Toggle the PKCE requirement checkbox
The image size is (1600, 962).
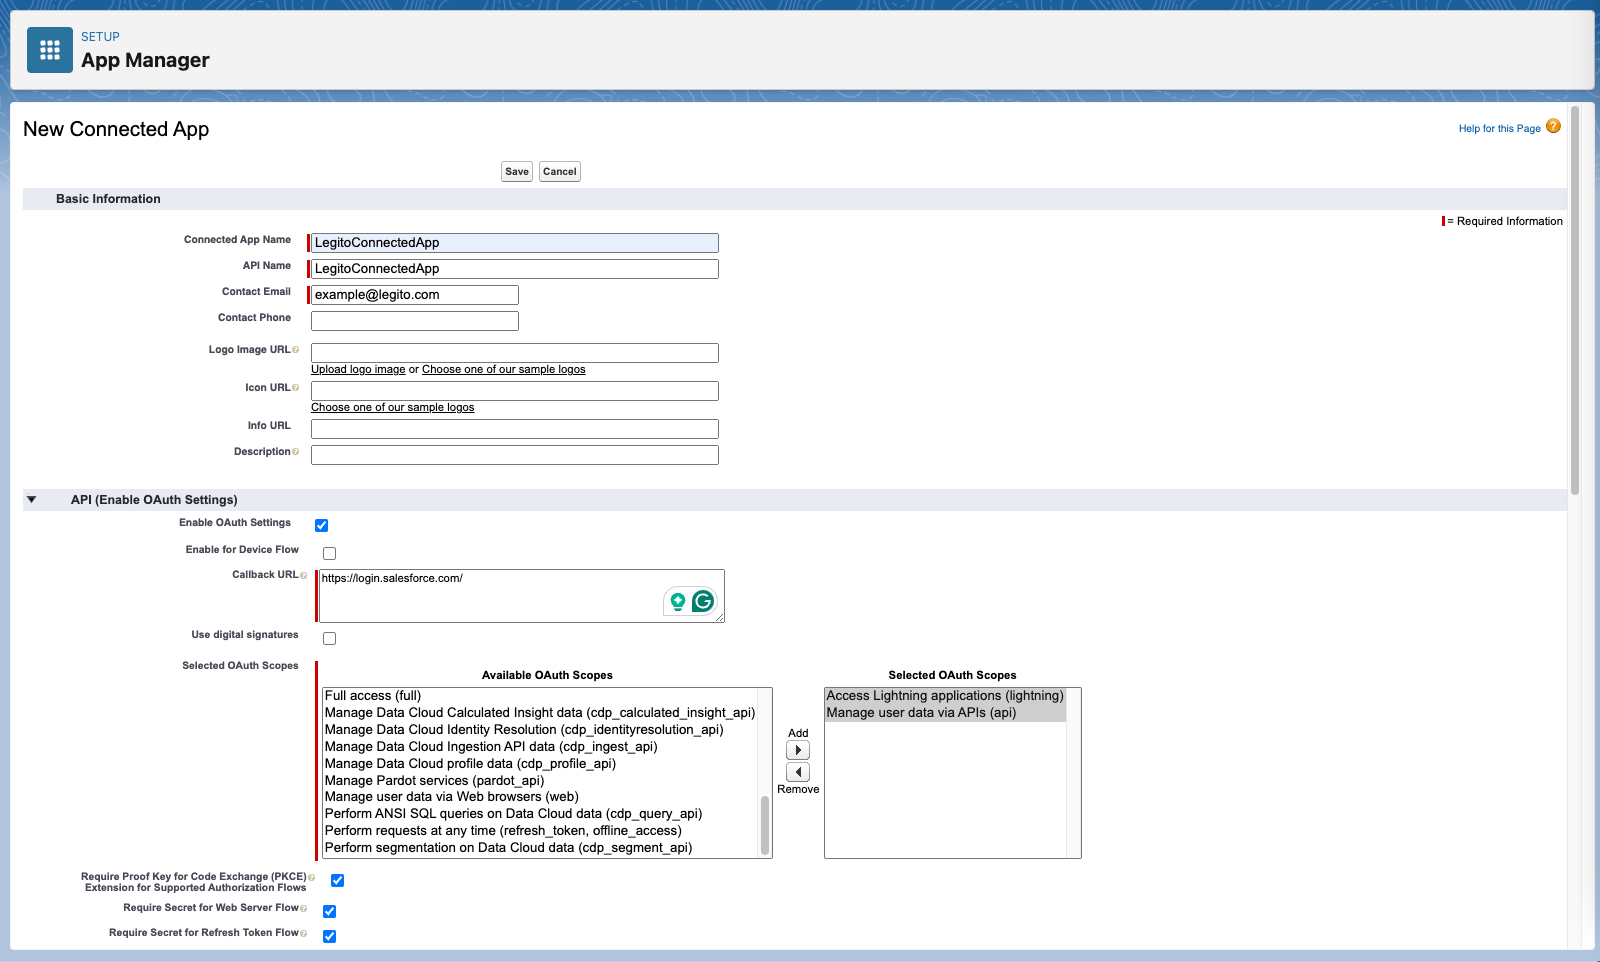point(338,881)
